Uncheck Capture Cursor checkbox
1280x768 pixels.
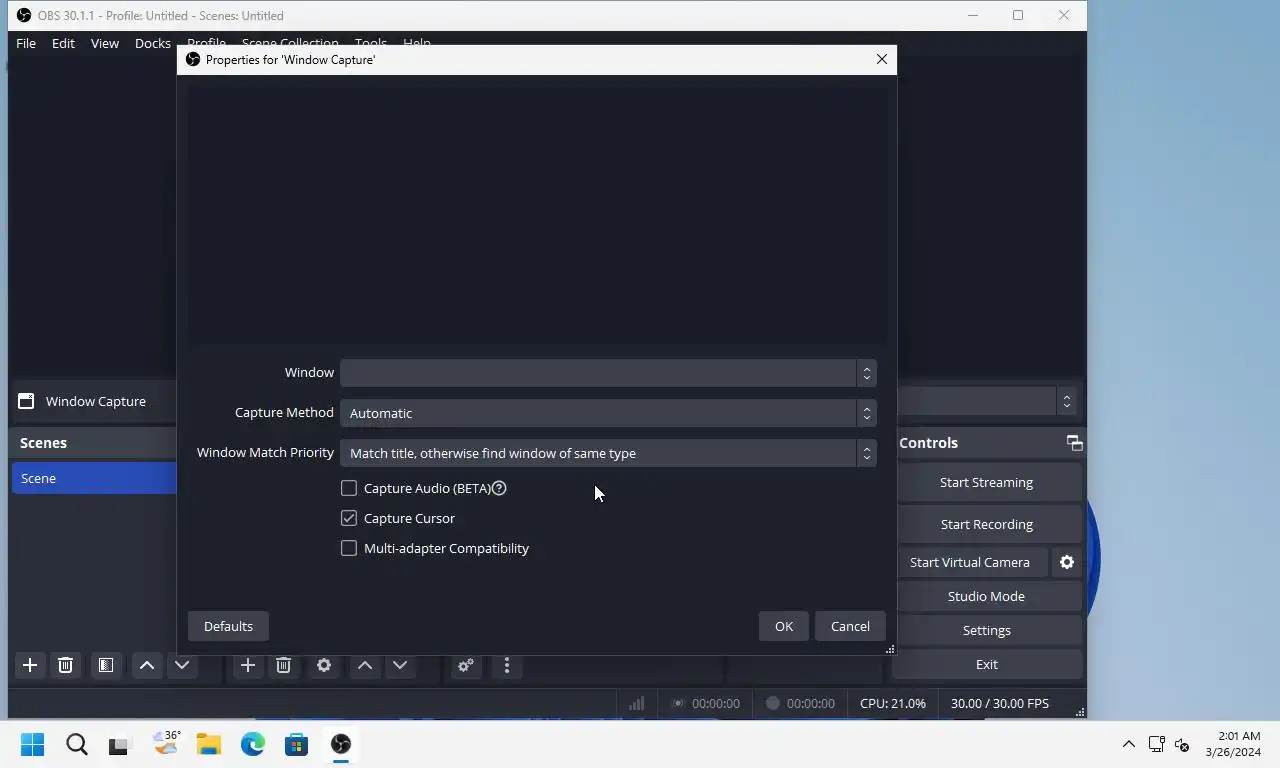tap(349, 518)
